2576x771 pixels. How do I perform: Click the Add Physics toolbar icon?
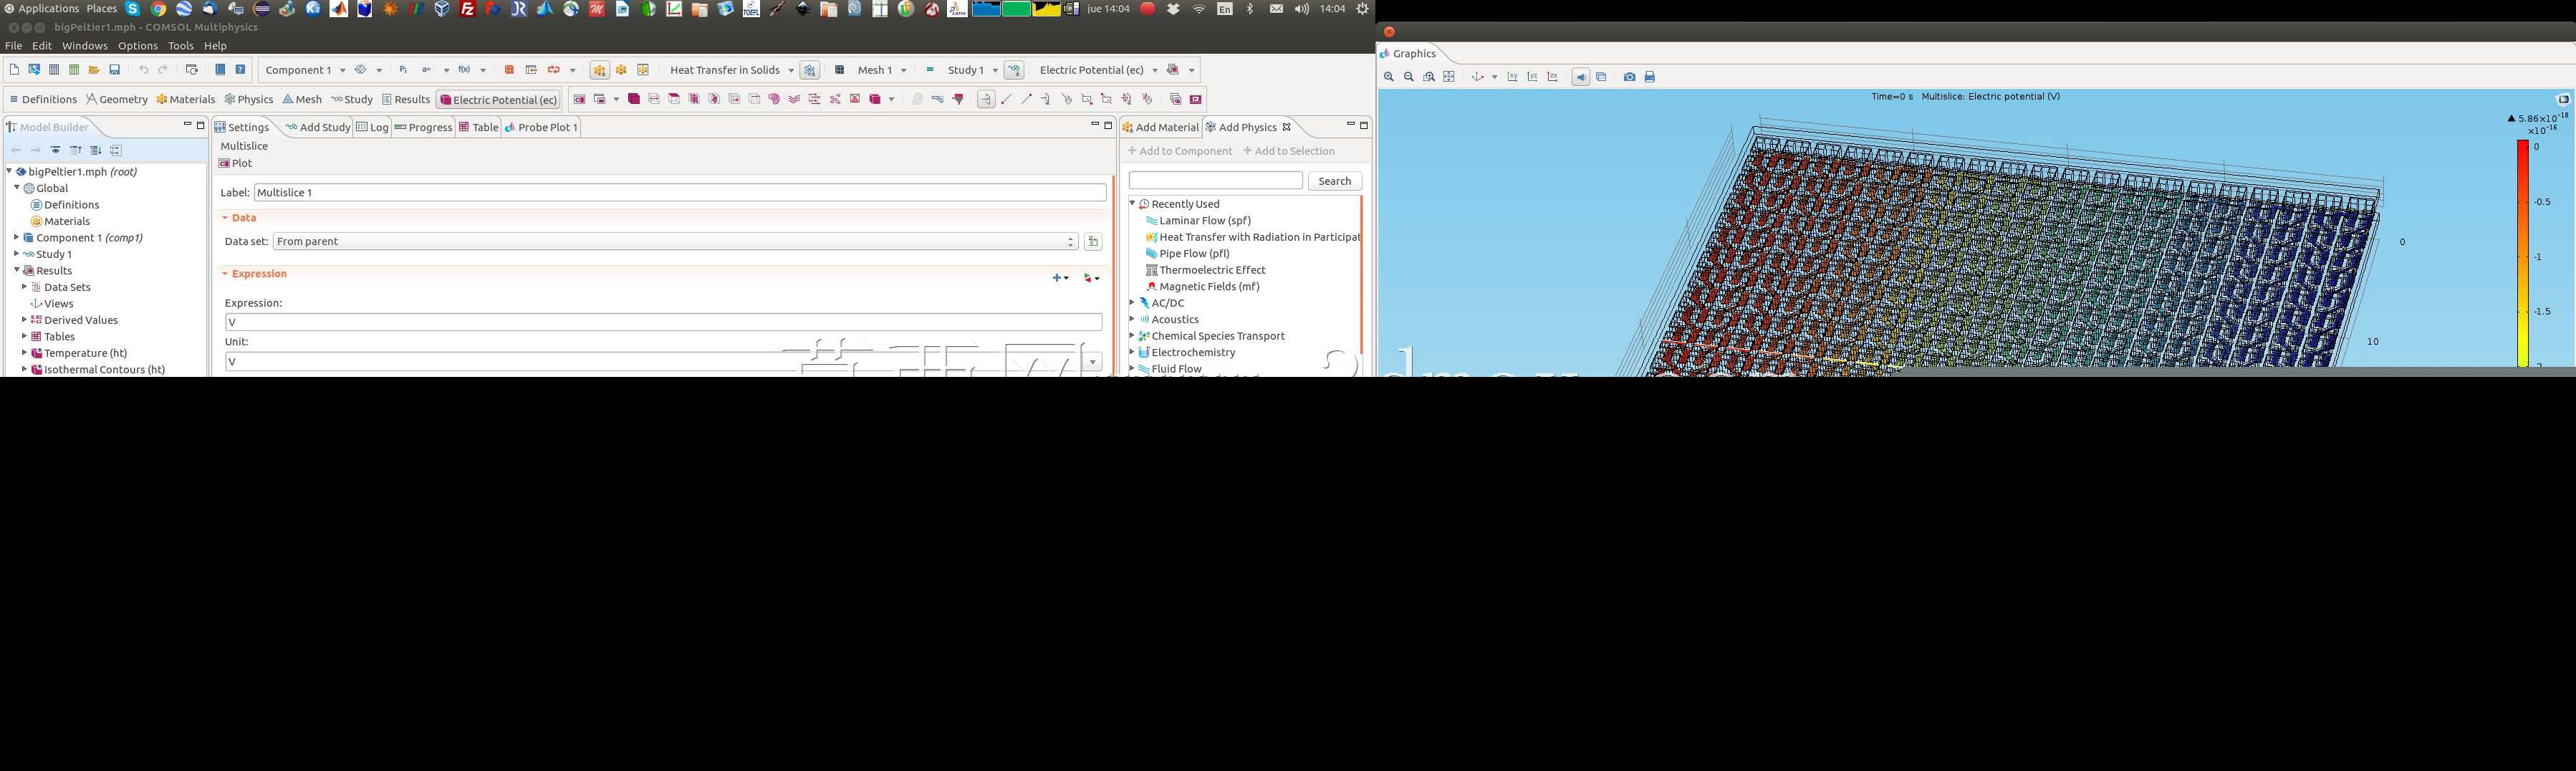(810, 70)
